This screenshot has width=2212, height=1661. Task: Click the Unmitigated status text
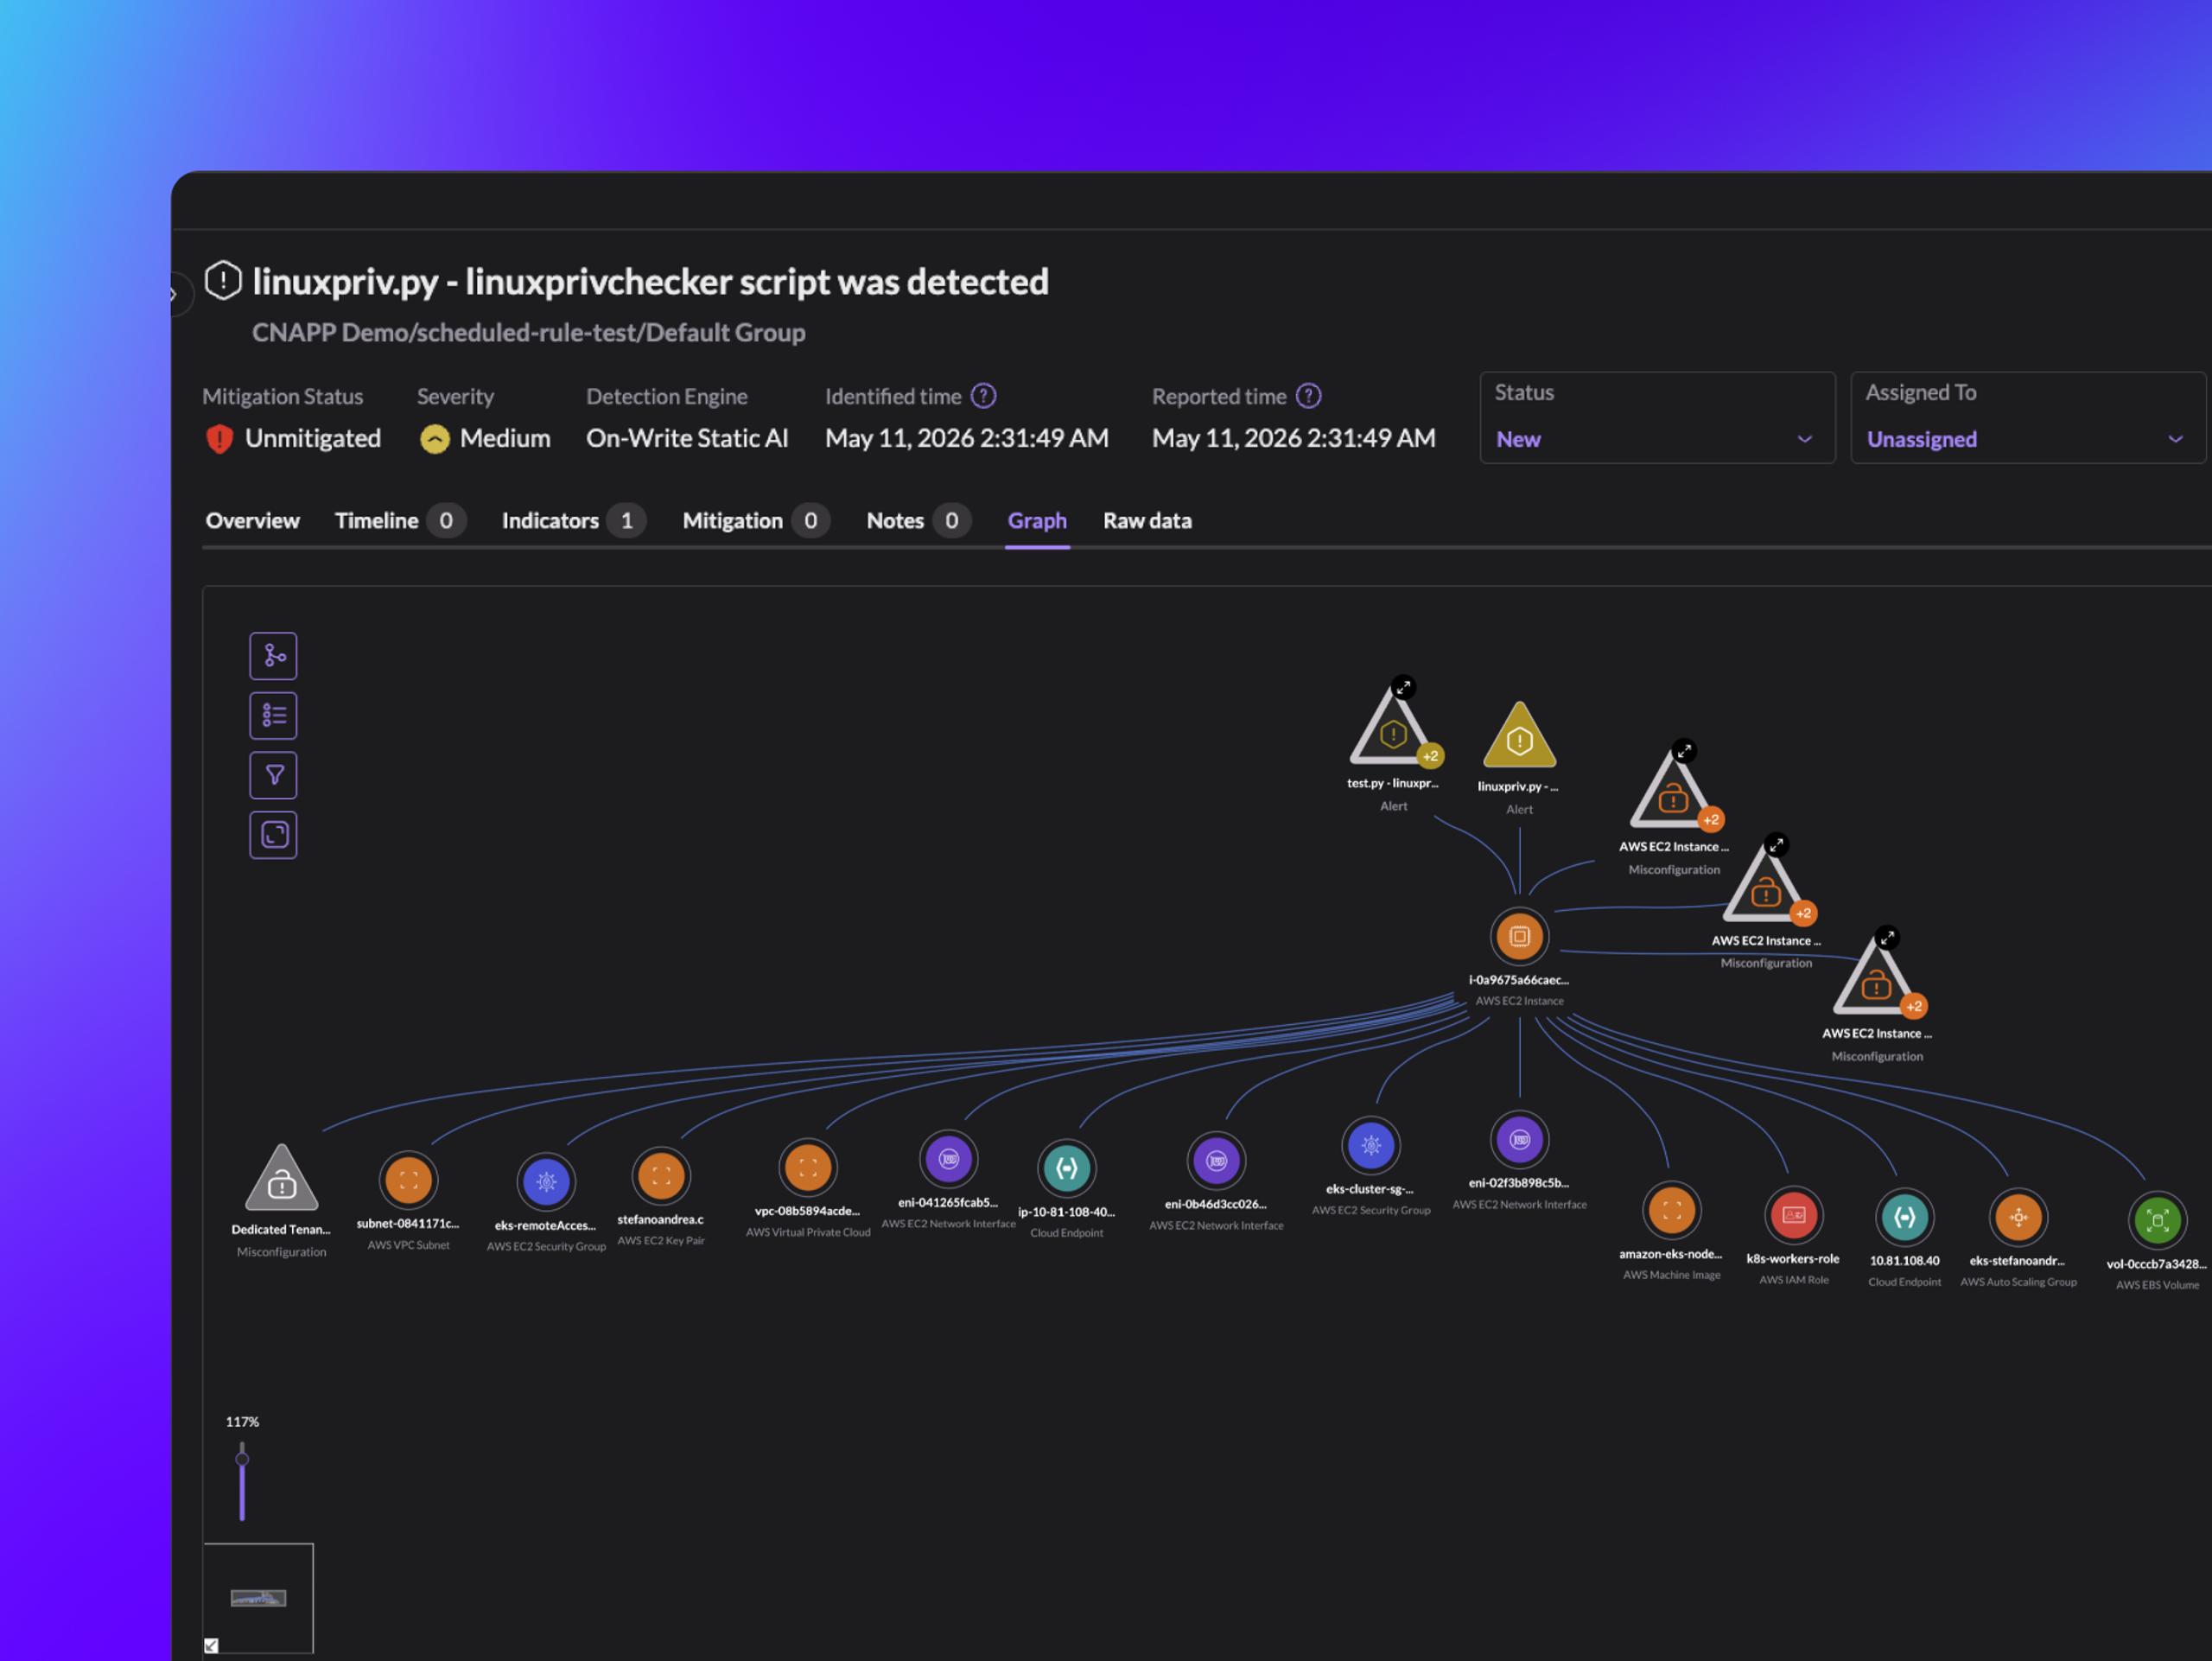click(313, 438)
